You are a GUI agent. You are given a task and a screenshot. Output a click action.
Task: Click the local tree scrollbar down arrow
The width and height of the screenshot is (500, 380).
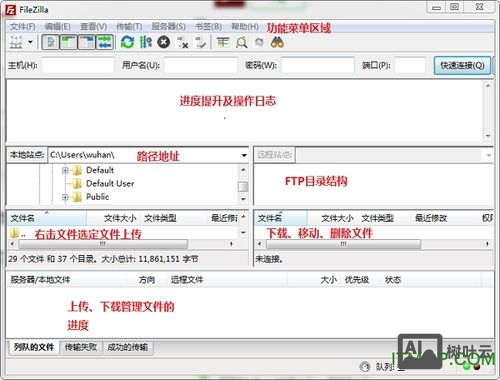point(244,199)
